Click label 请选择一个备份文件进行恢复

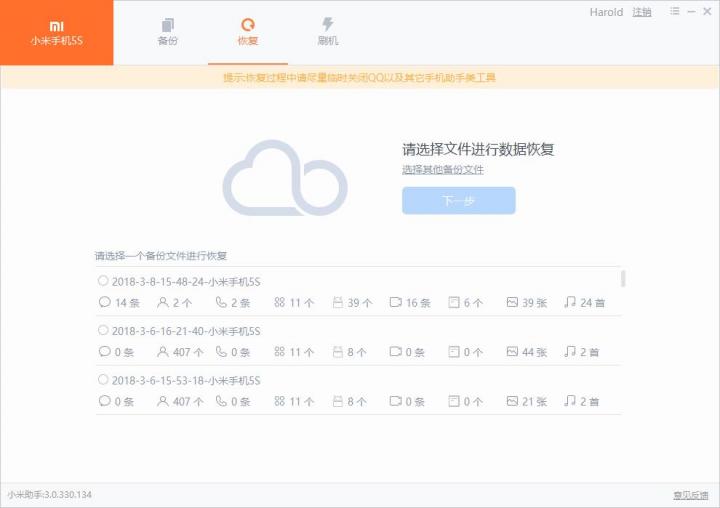tap(161, 255)
